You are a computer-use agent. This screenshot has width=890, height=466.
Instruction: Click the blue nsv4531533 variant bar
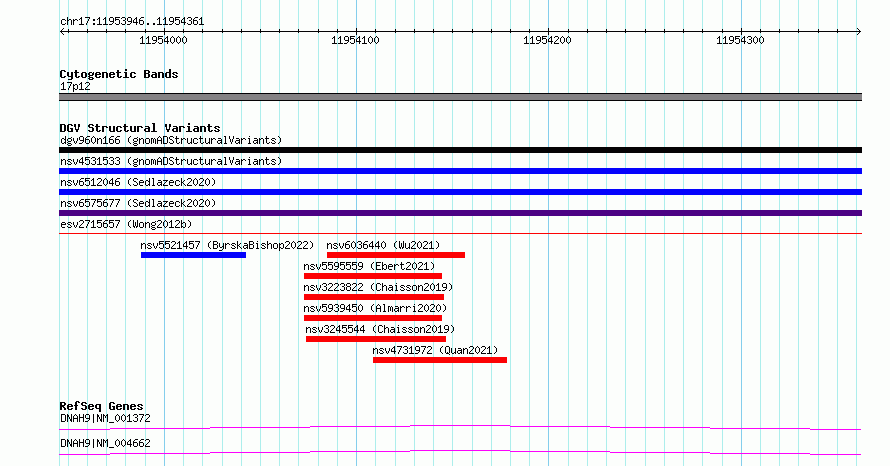coord(460,171)
